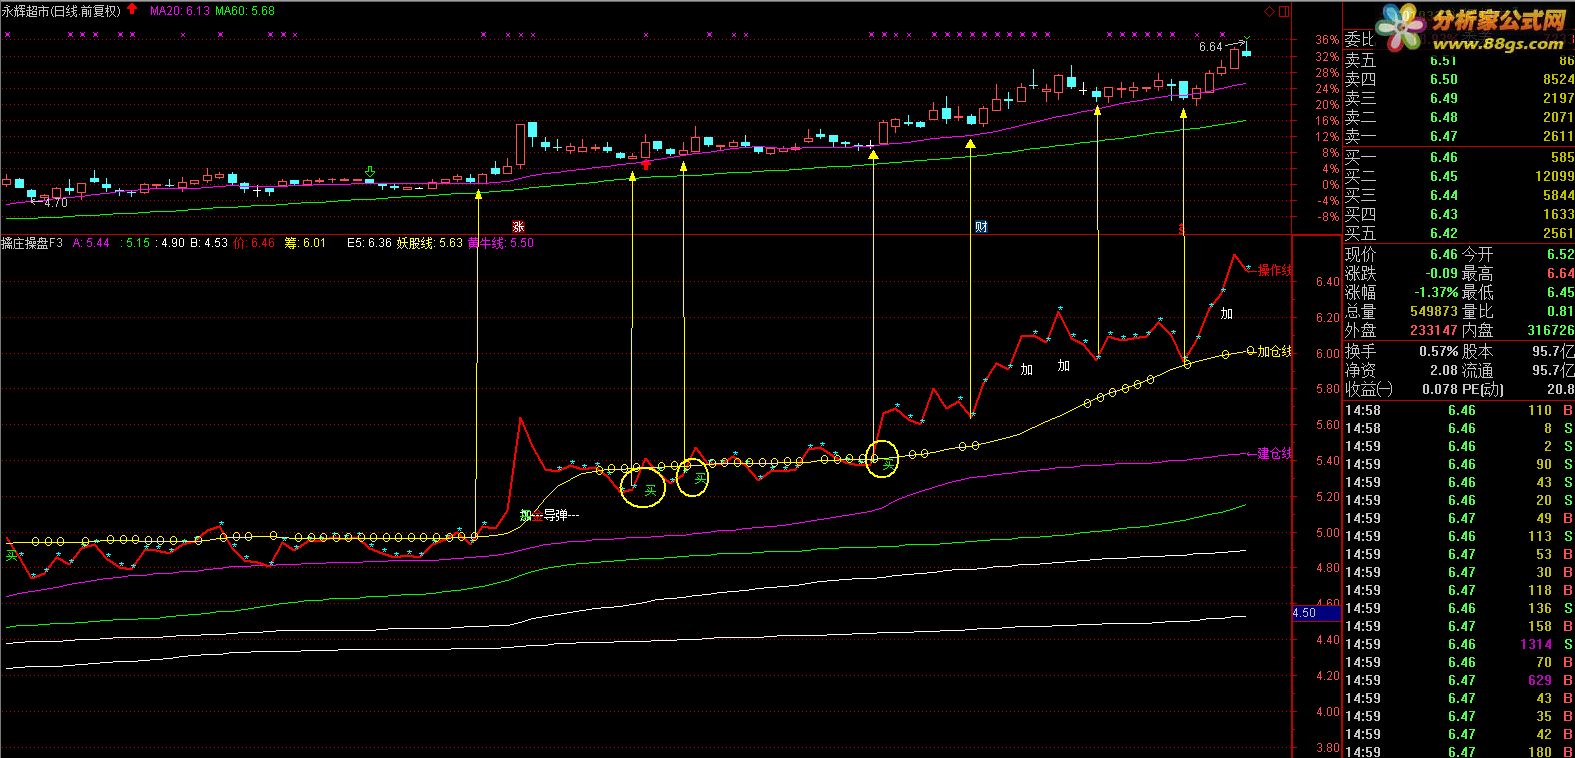This screenshot has width=1575, height=758.
Task: Click the red split-panel square icon
Action: (1285, 11)
